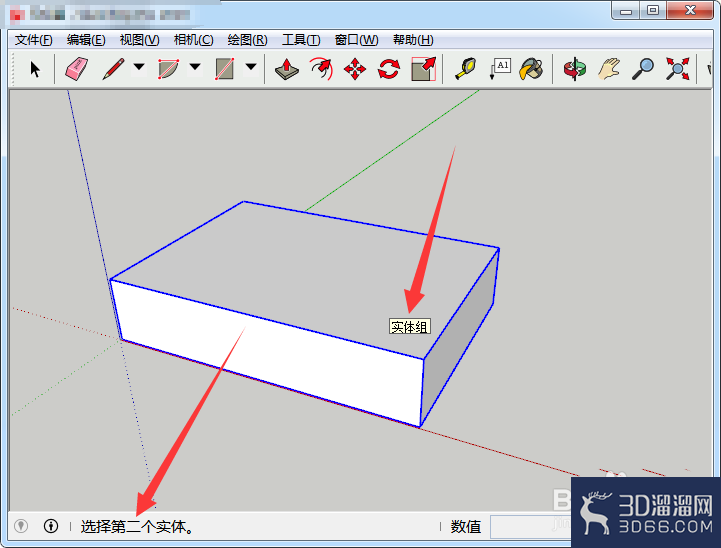721x548 pixels.
Task: Open the 编辑(E) menu
Action: (x=86, y=40)
